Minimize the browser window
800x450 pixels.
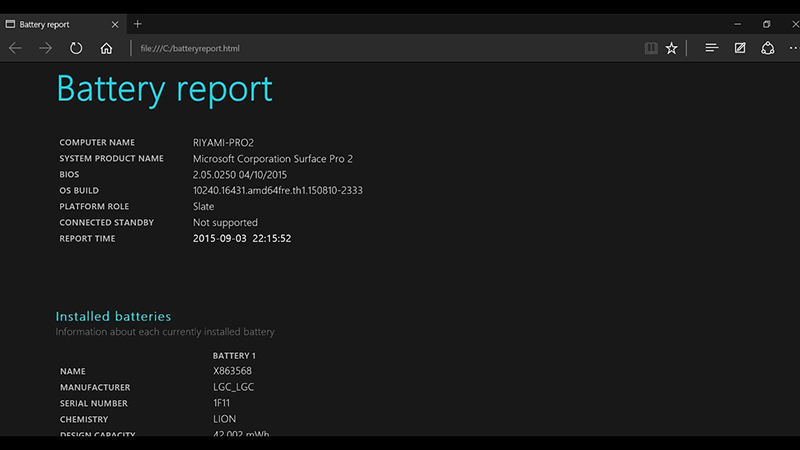pyautogui.click(x=739, y=24)
